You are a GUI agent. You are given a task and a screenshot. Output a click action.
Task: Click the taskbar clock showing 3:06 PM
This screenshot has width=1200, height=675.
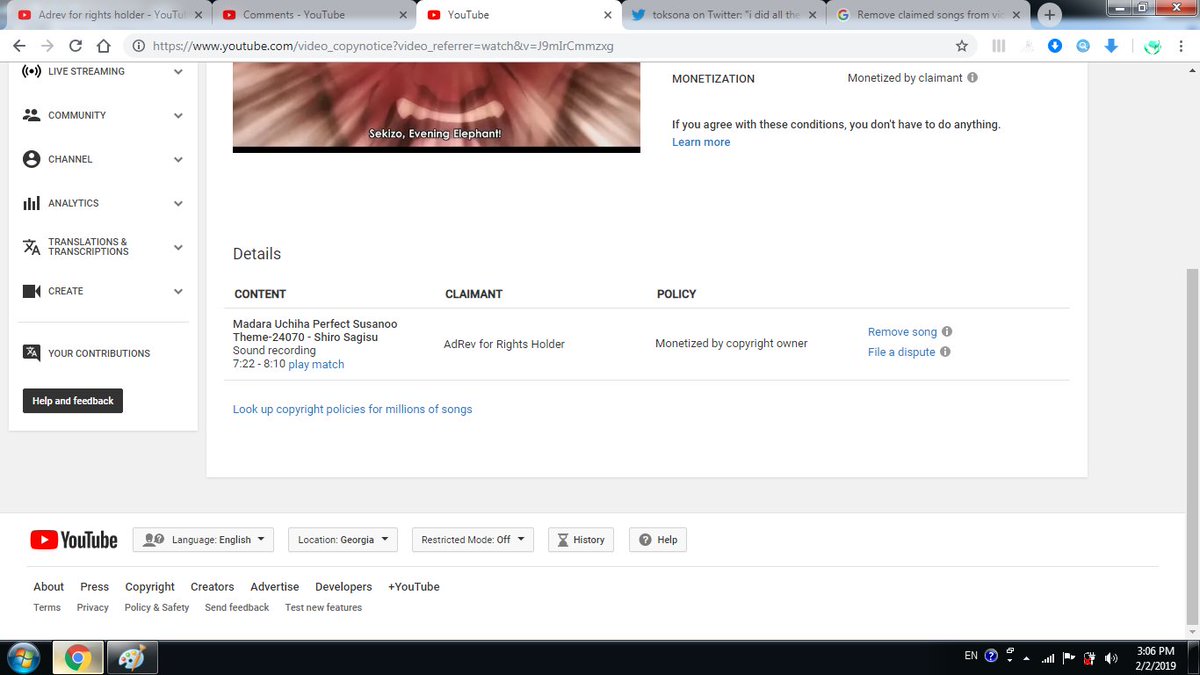(1156, 658)
